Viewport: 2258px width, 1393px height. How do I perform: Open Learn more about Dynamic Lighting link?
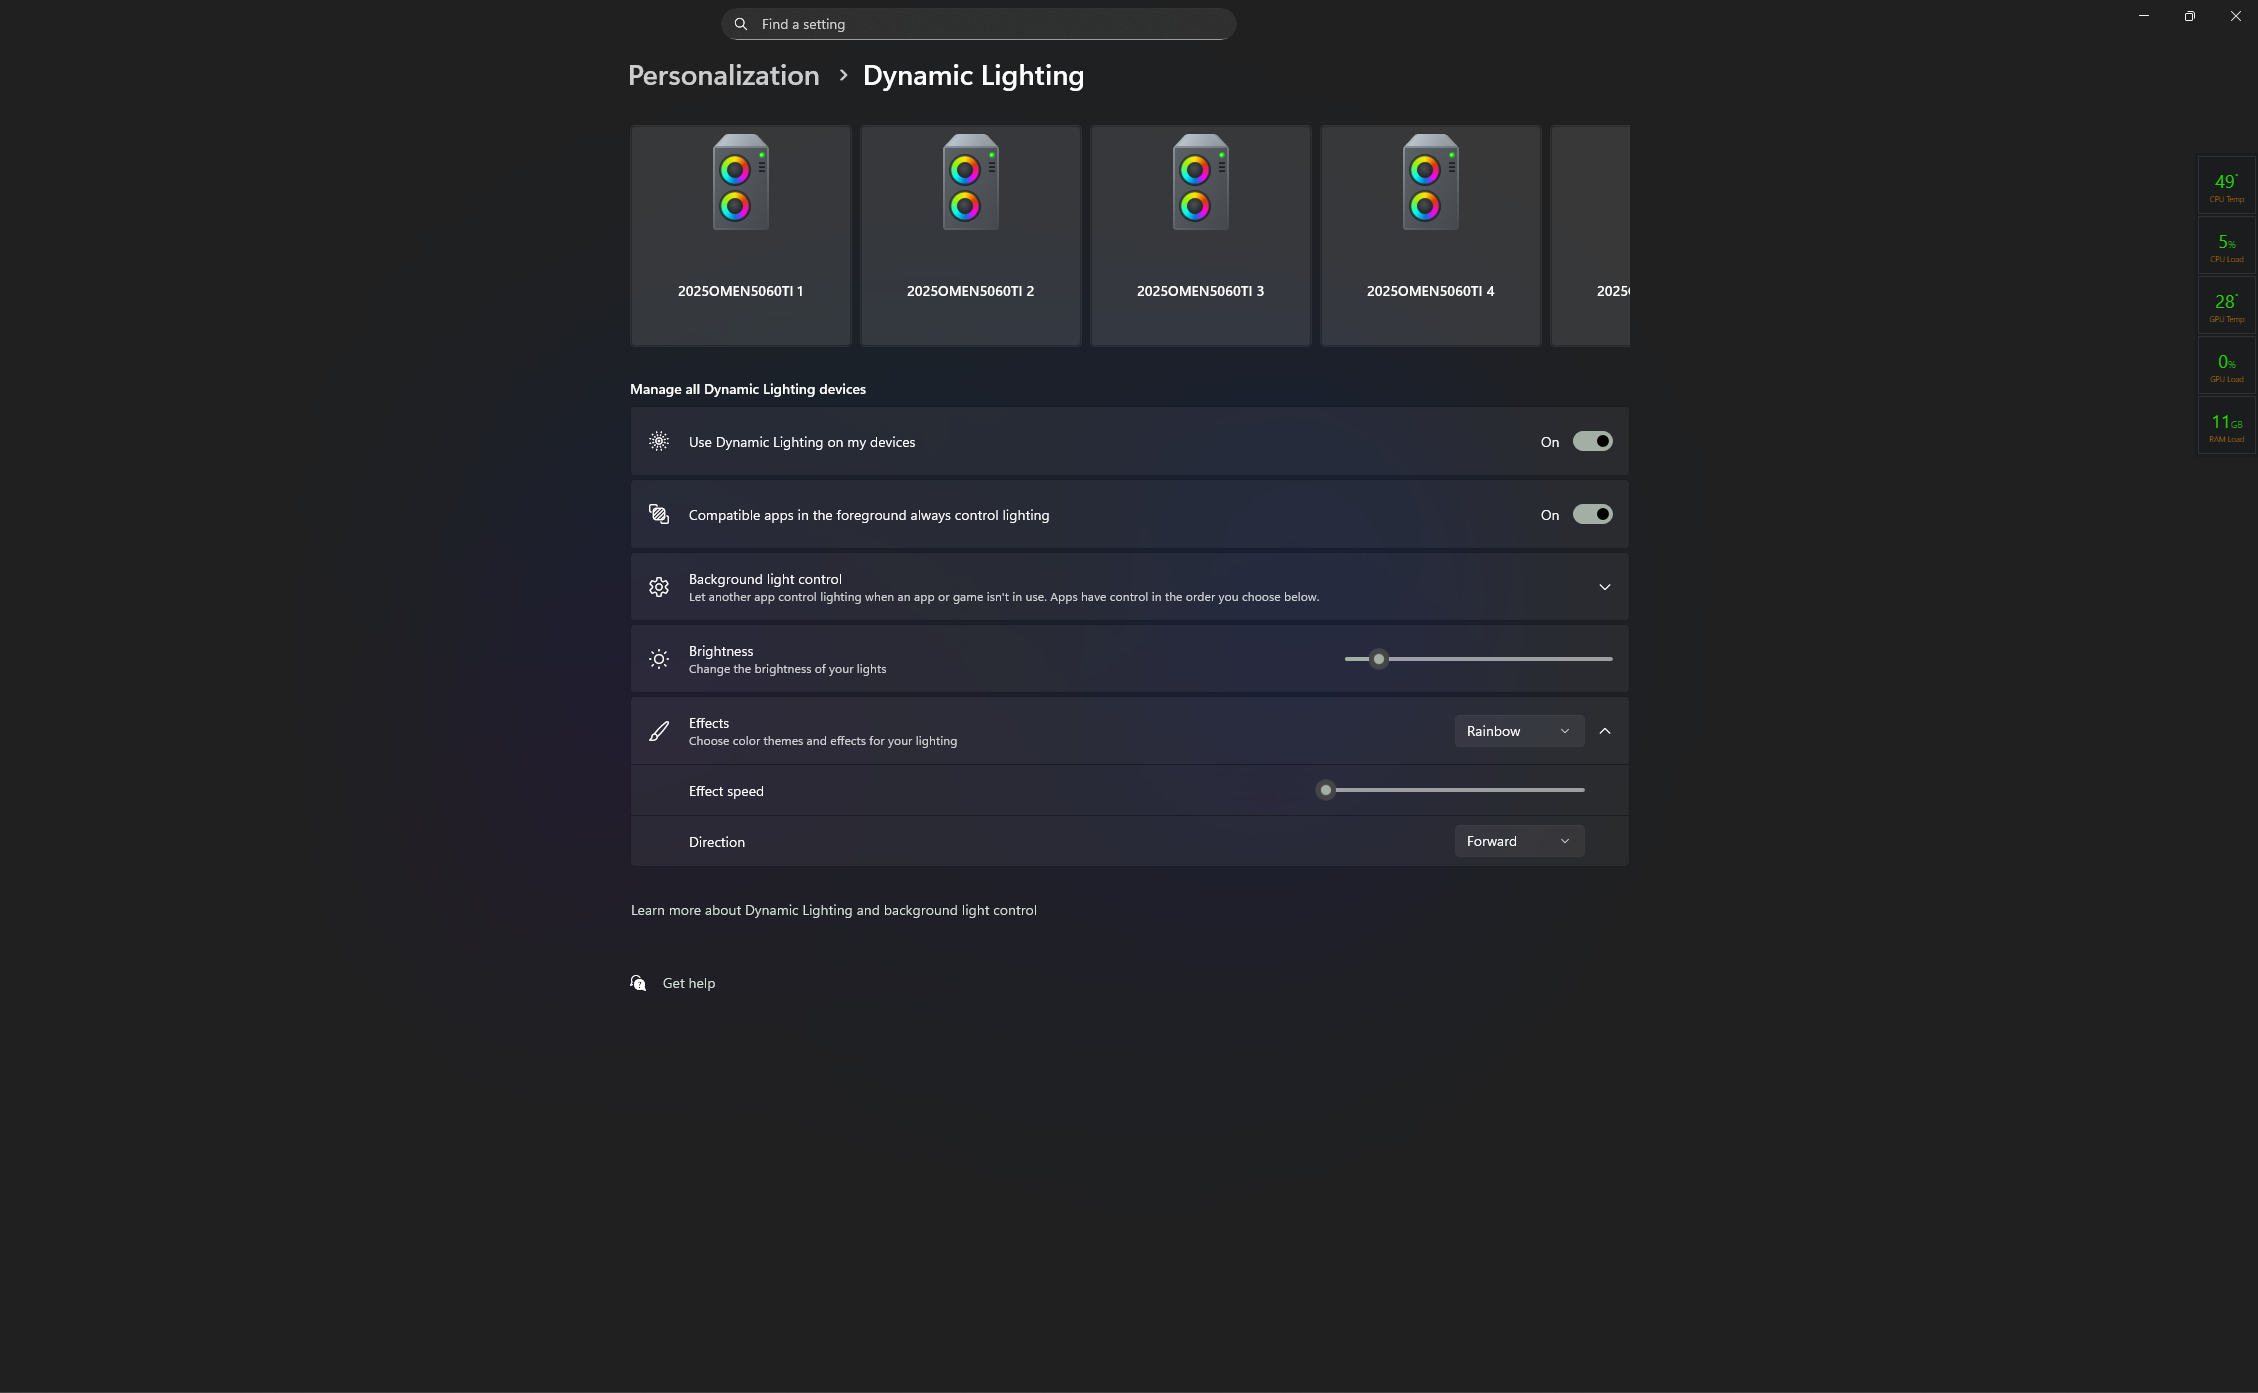[833, 910]
